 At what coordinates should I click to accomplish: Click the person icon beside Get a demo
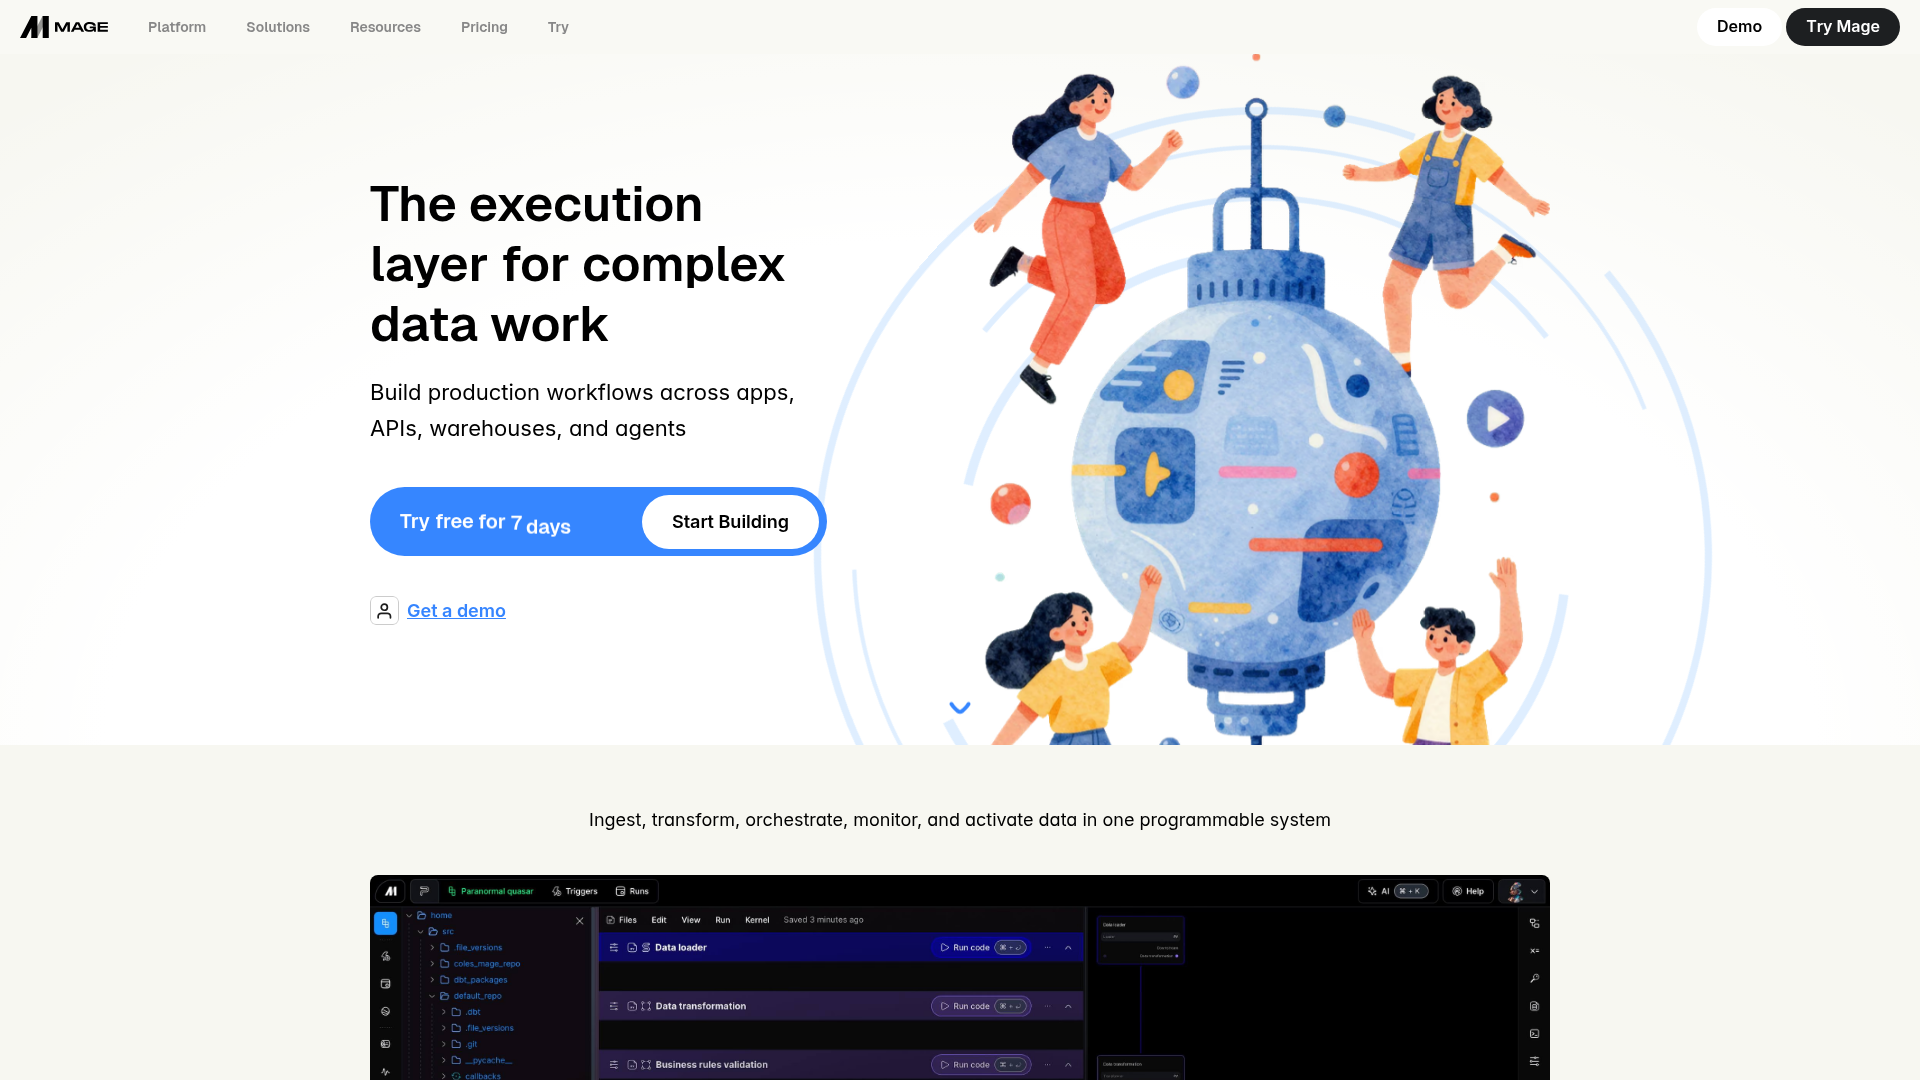(x=384, y=611)
